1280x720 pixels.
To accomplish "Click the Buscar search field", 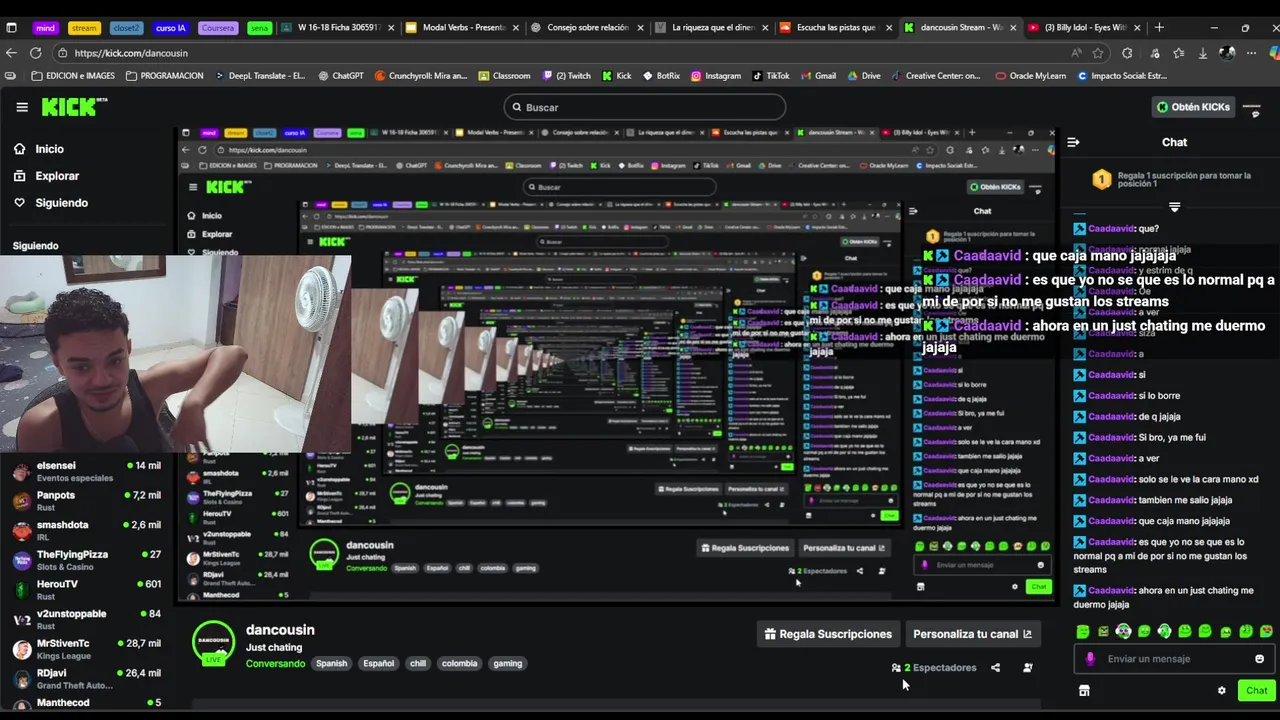I will (x=645, y=107).
